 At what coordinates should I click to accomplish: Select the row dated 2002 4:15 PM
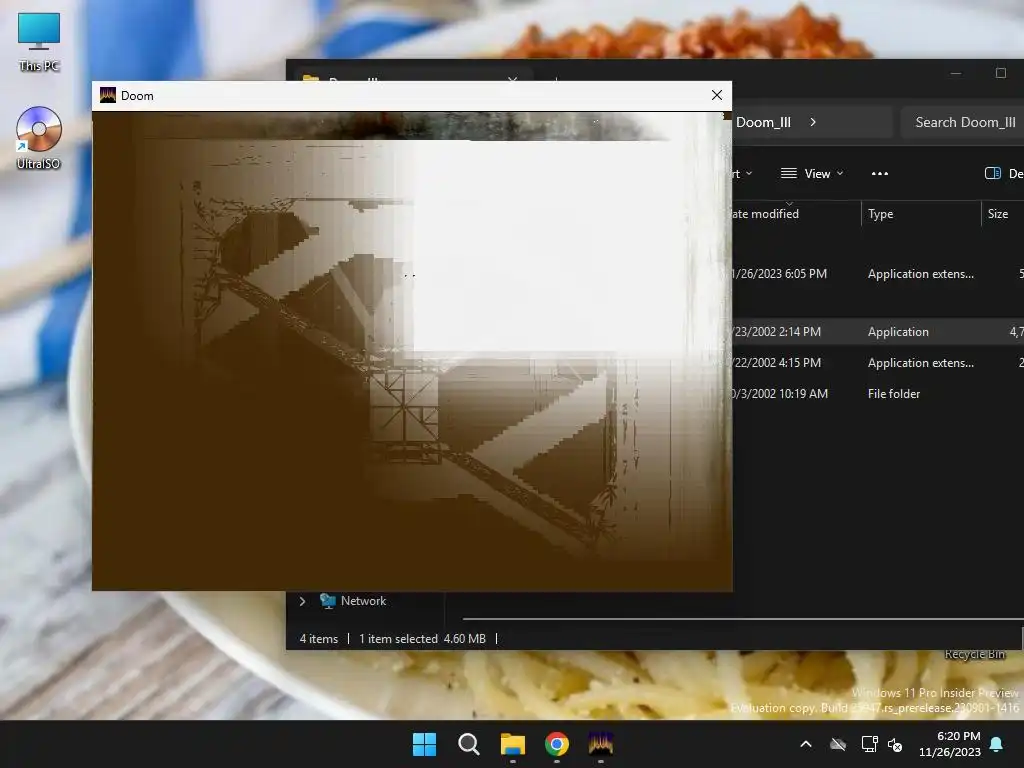(x=877, y=362)
